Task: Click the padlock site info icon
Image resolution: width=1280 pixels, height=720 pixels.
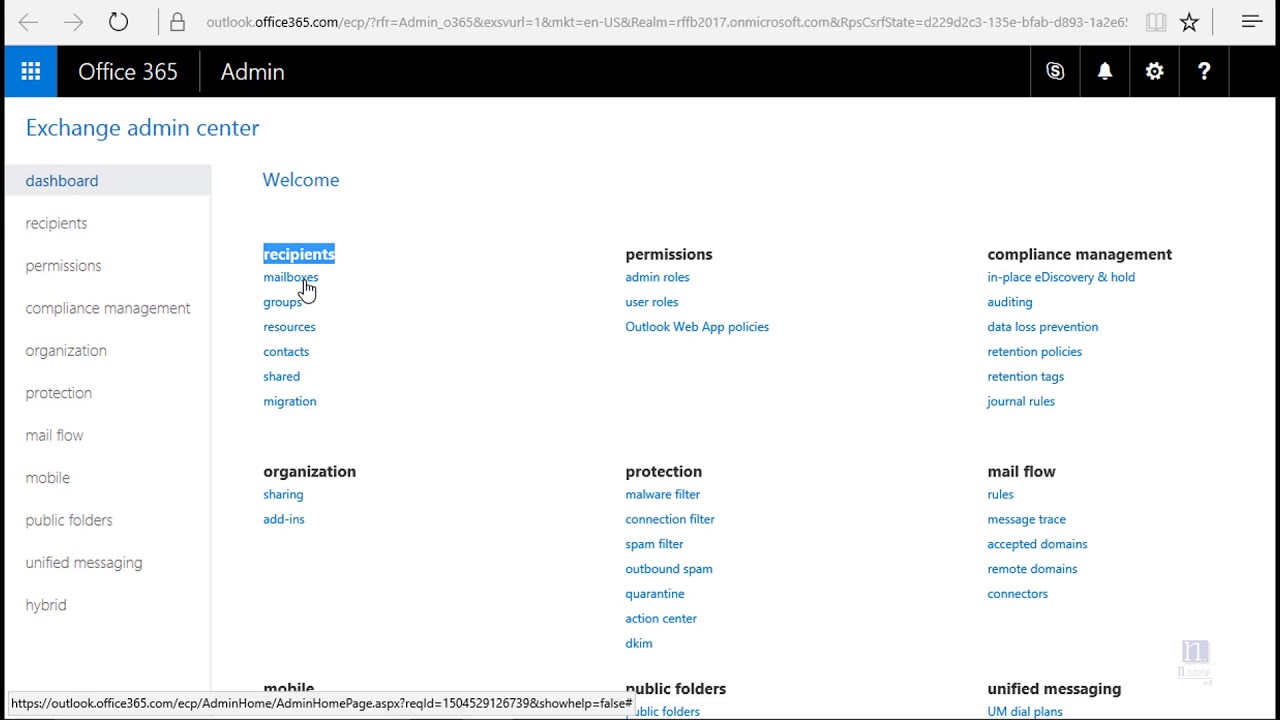Action: (x=177, y=22)
